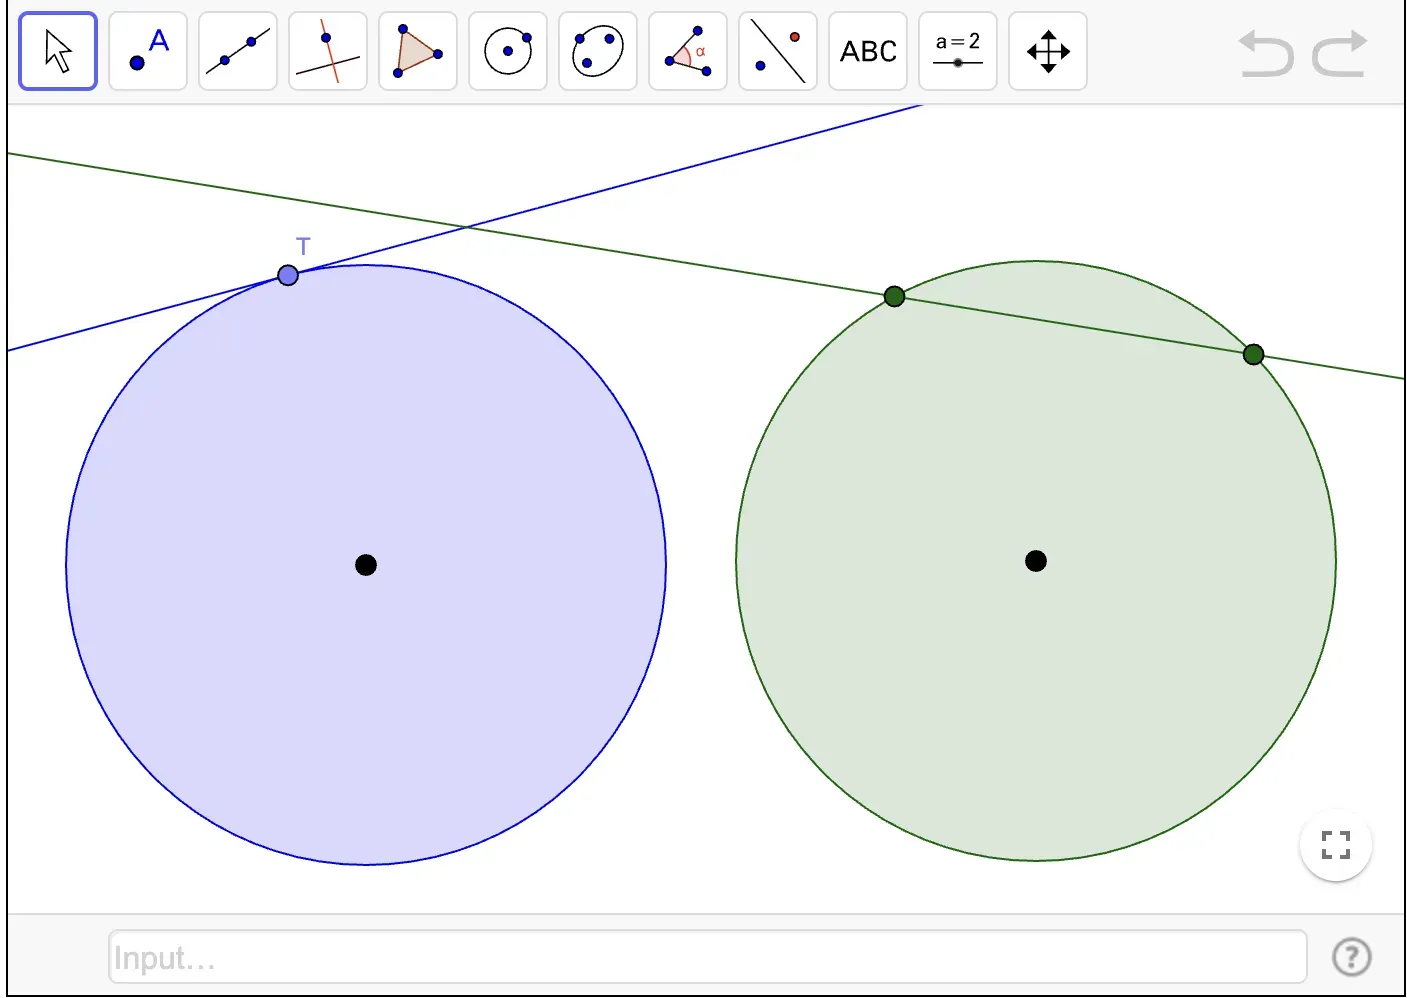Click the Undo arrow
Screen dimensions: 1407x998
(1266, 54)
